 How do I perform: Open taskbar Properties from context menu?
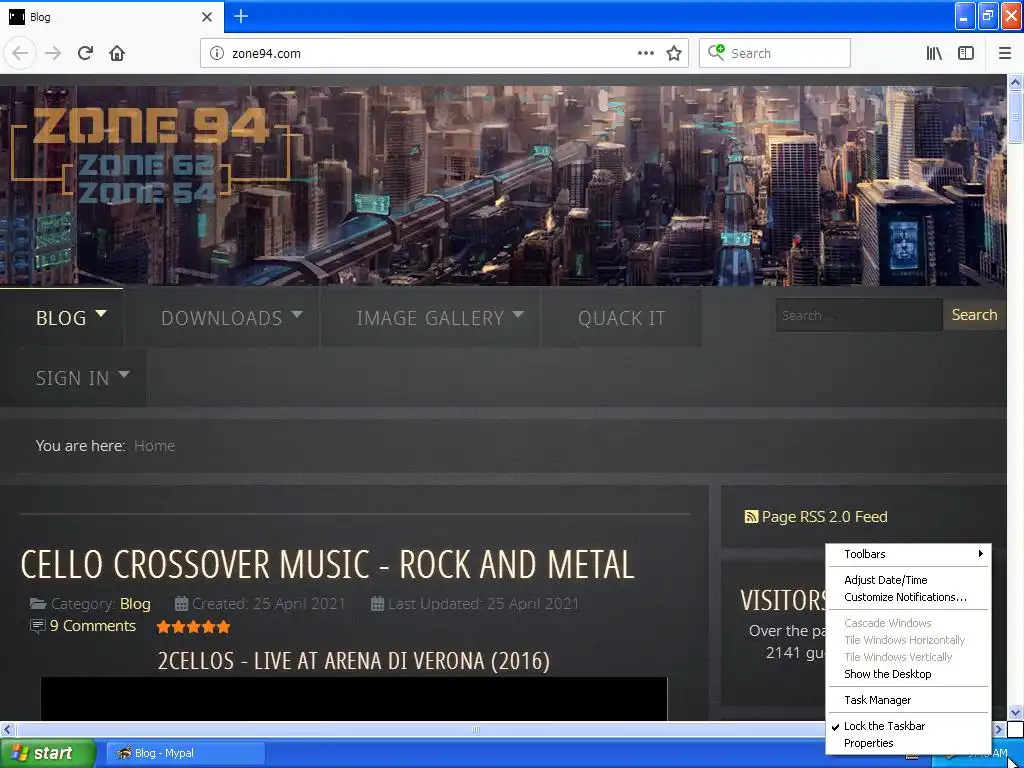(908, 743)
